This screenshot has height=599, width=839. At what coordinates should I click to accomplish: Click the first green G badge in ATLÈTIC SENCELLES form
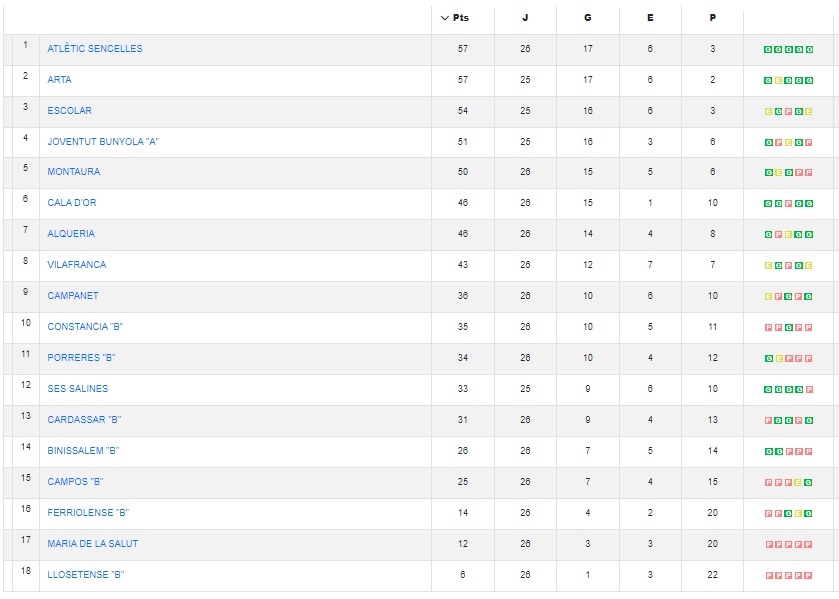click(x=768, y=49)
